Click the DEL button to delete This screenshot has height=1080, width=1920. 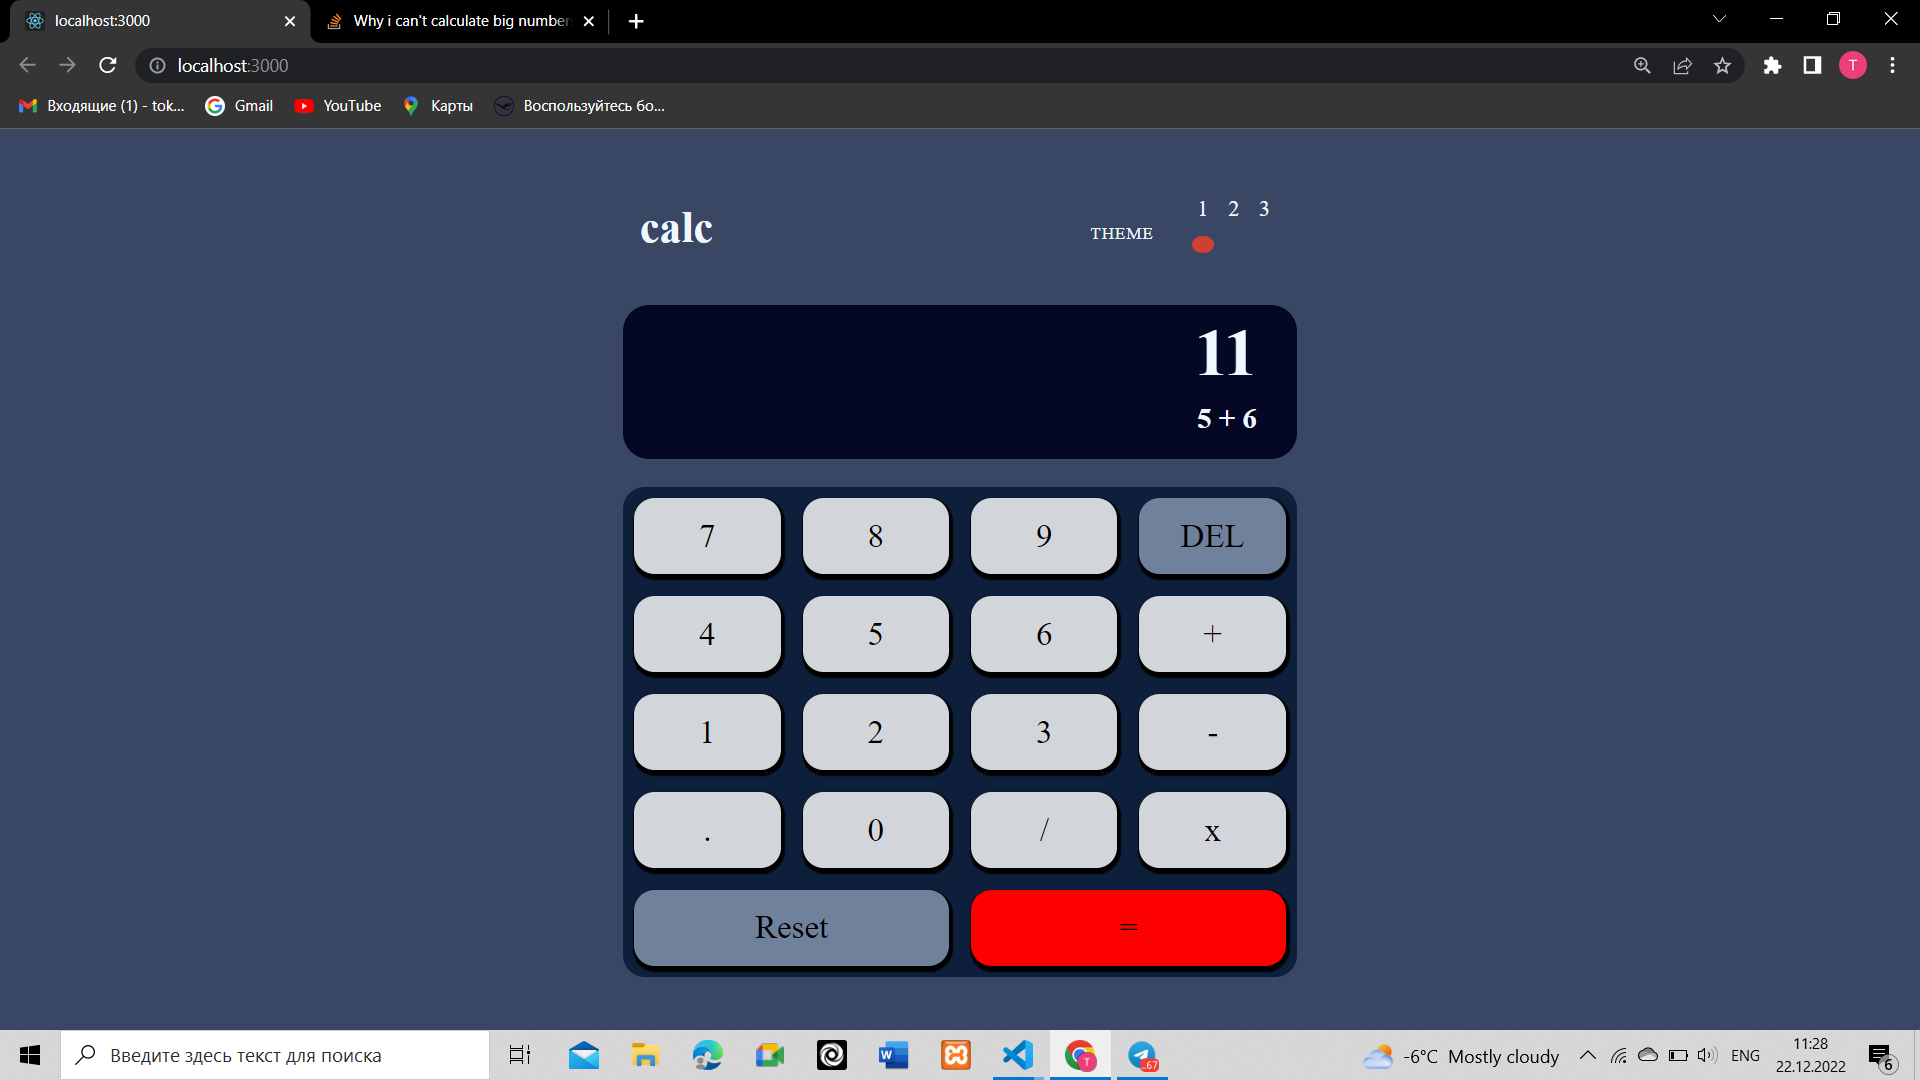(x=1209, y=535)
